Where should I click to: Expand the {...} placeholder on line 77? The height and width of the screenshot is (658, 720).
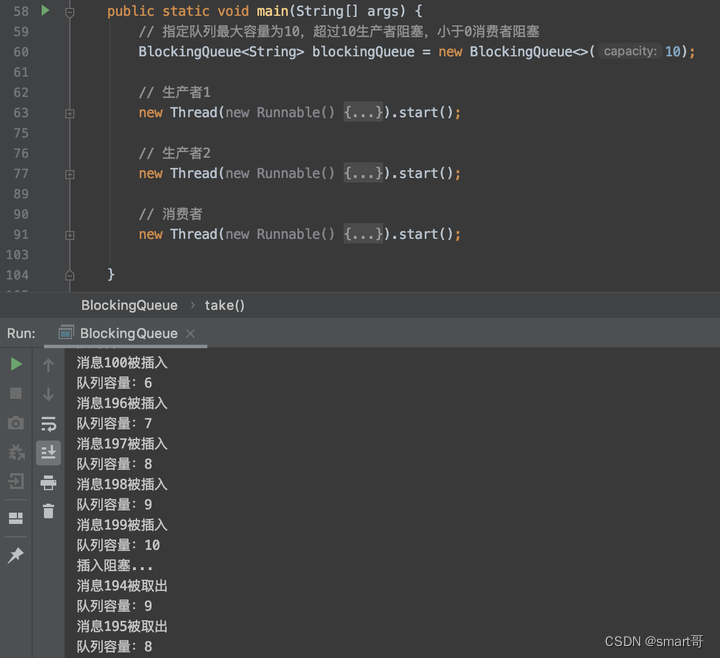pos(363,174)
